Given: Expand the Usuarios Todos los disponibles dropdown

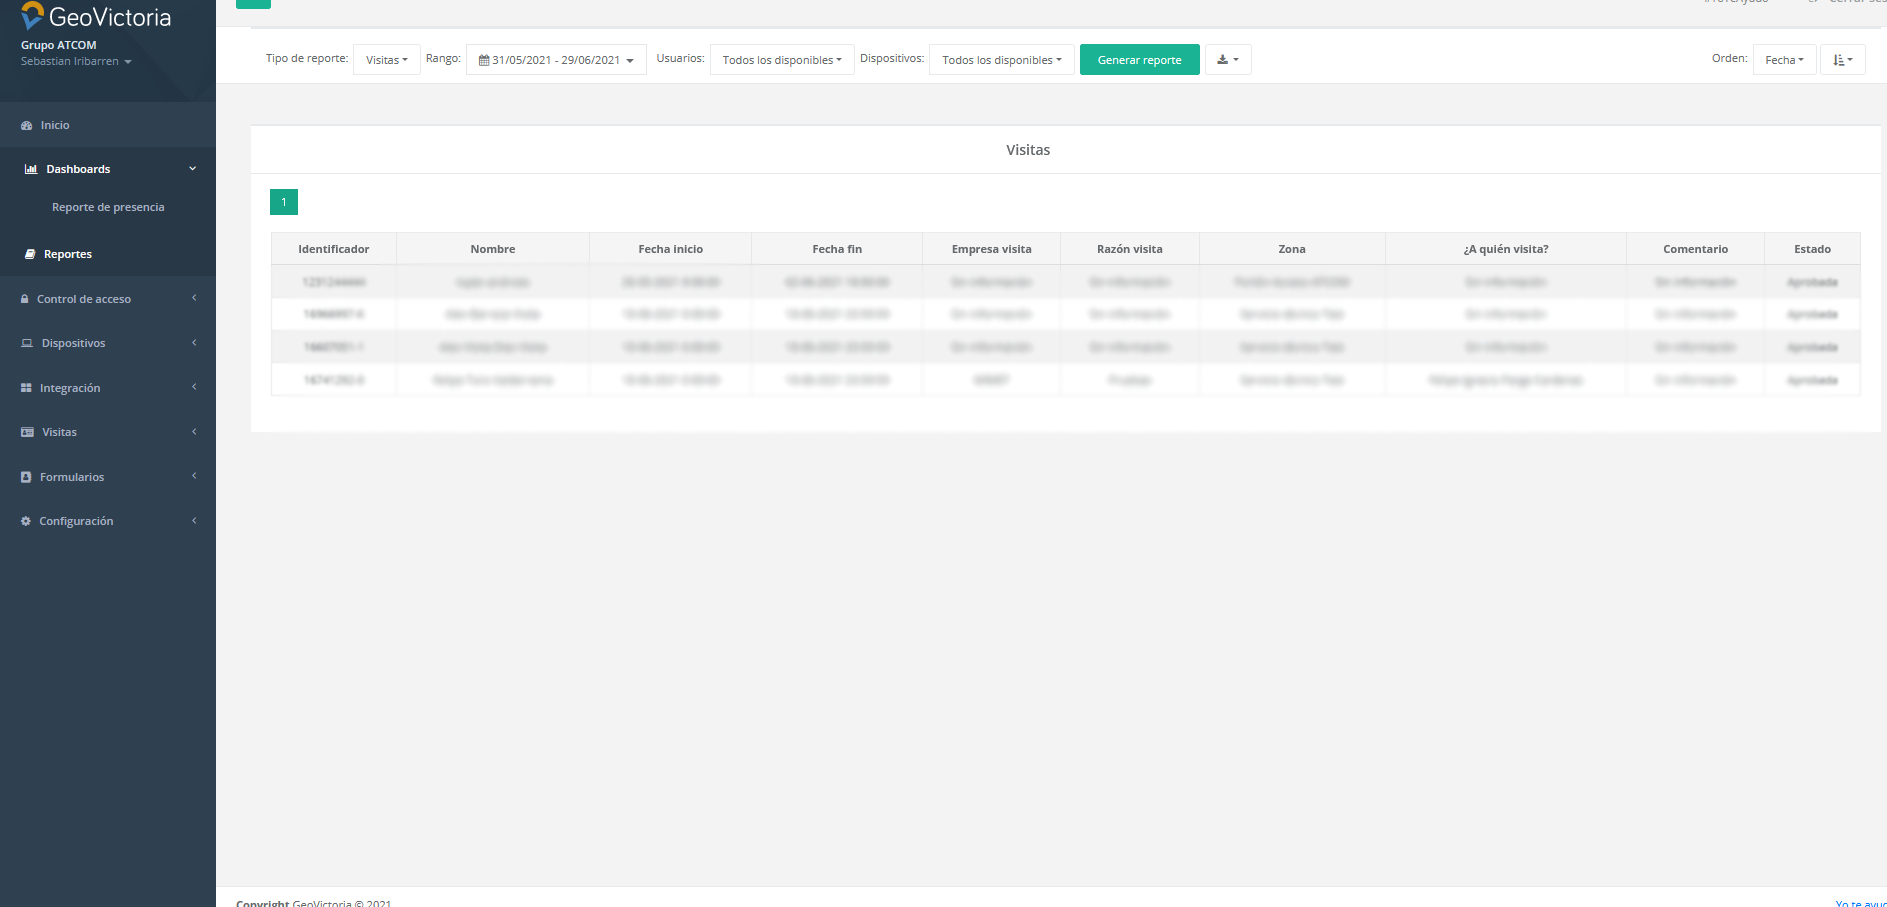Looking at the screenshot, I should pyautogui.click(x=781, y=60).
